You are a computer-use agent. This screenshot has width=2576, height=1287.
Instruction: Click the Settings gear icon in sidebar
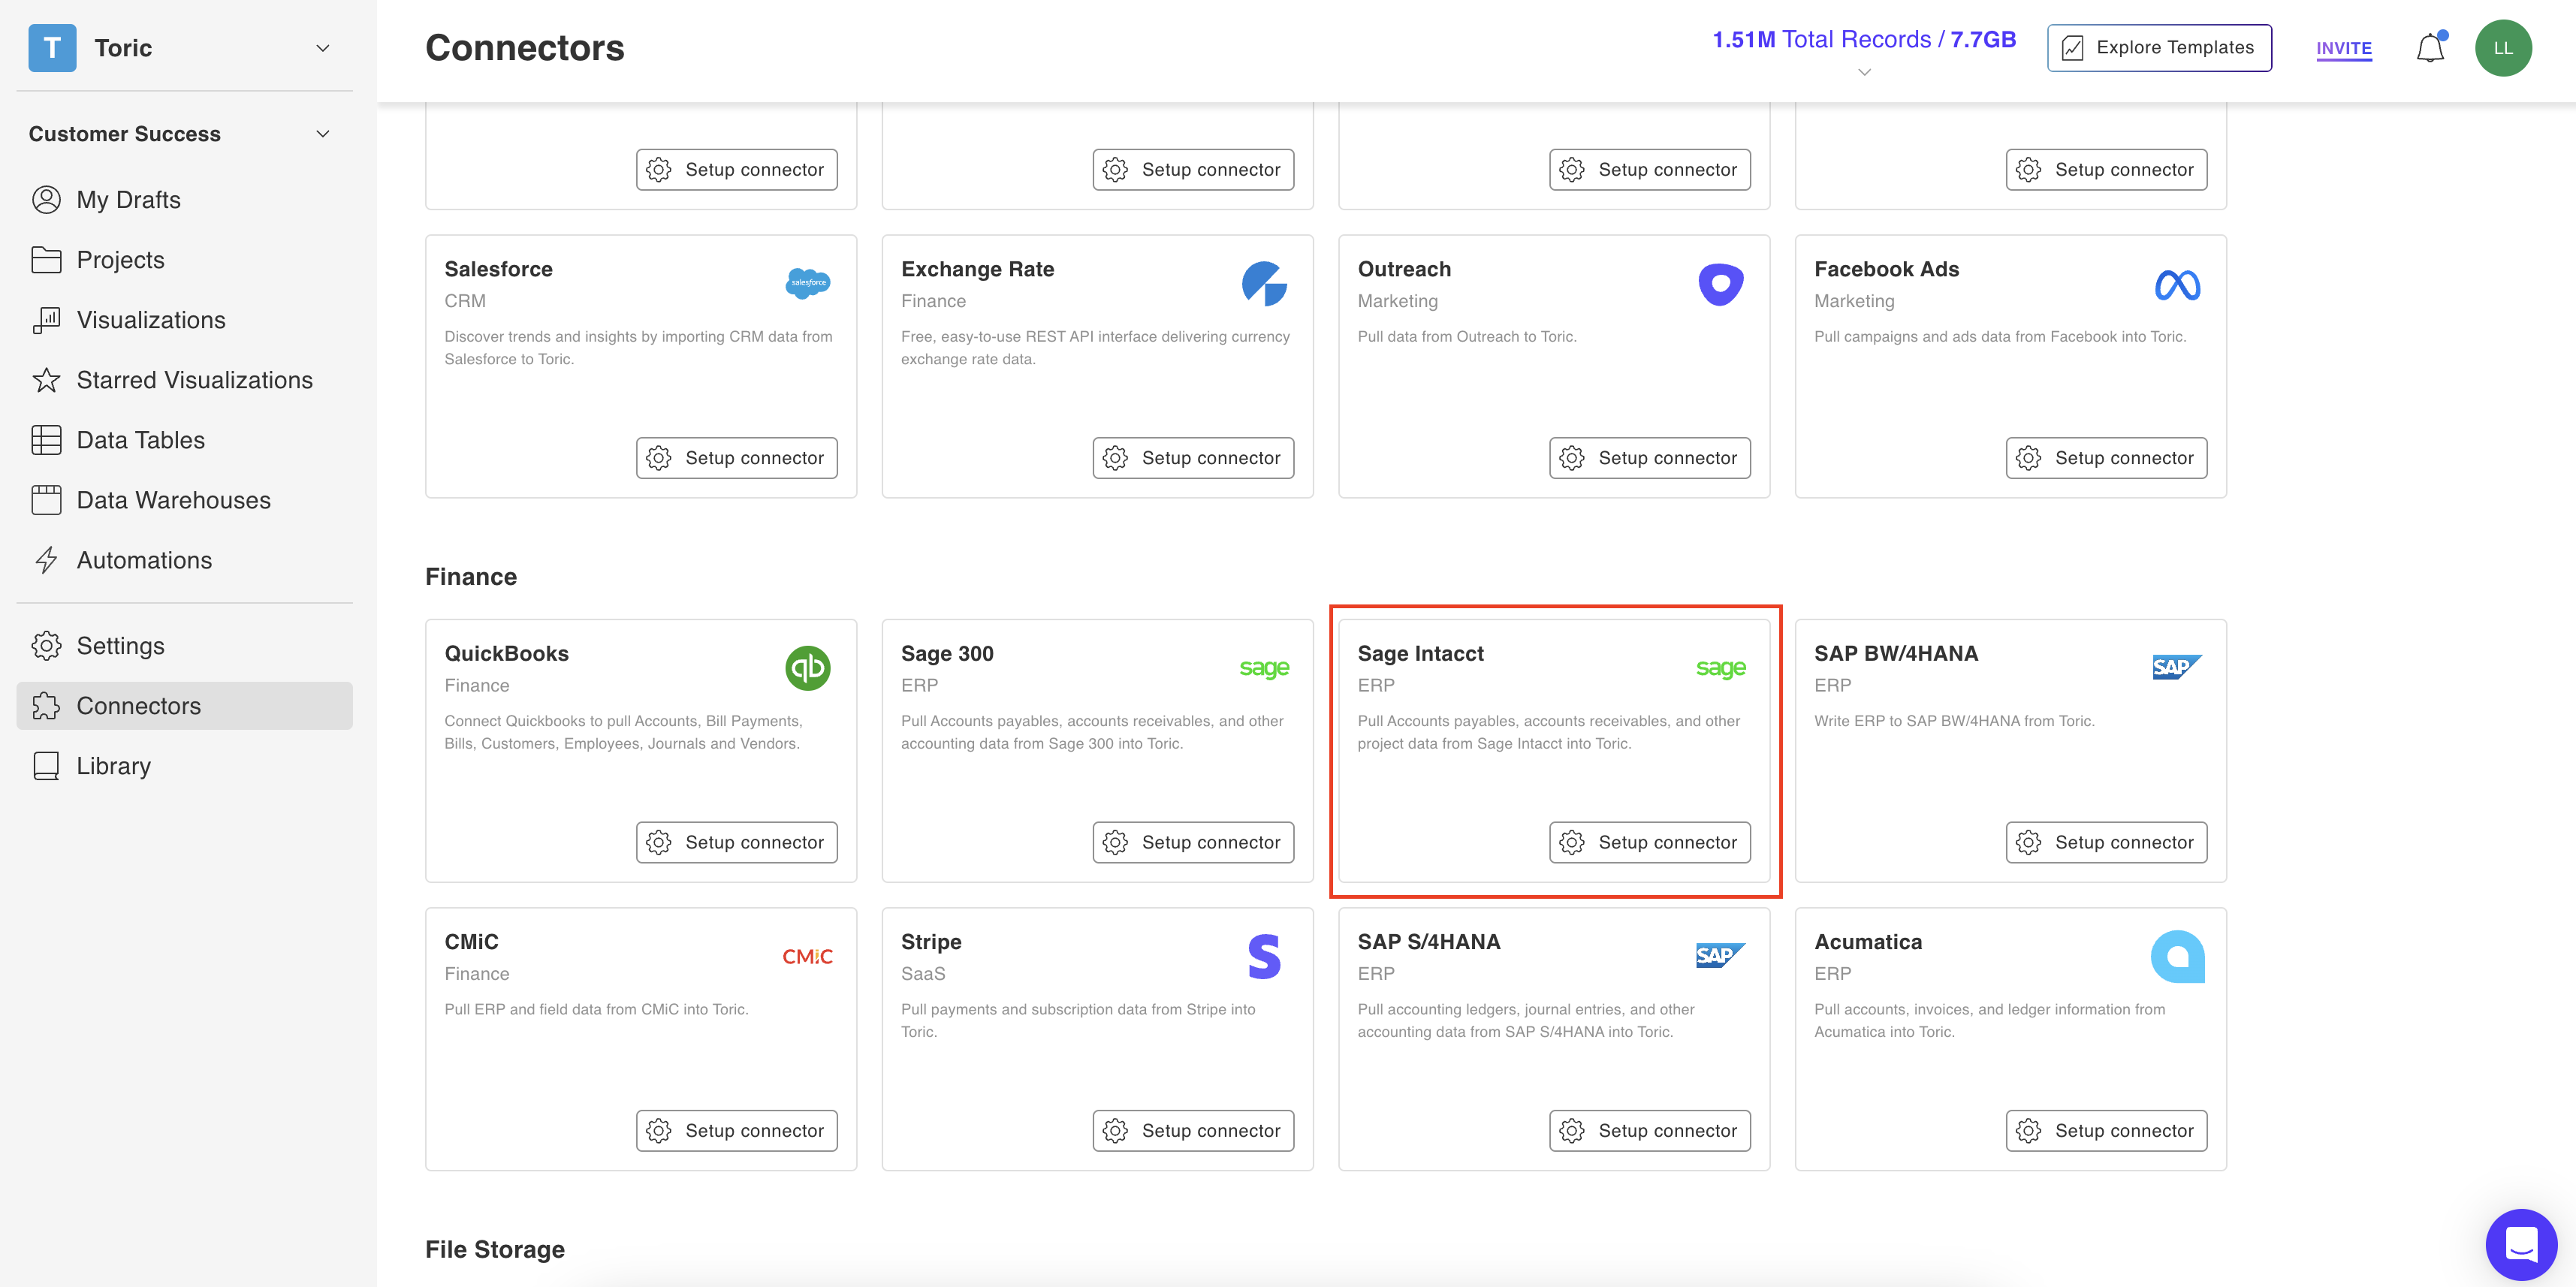(46, 646)
